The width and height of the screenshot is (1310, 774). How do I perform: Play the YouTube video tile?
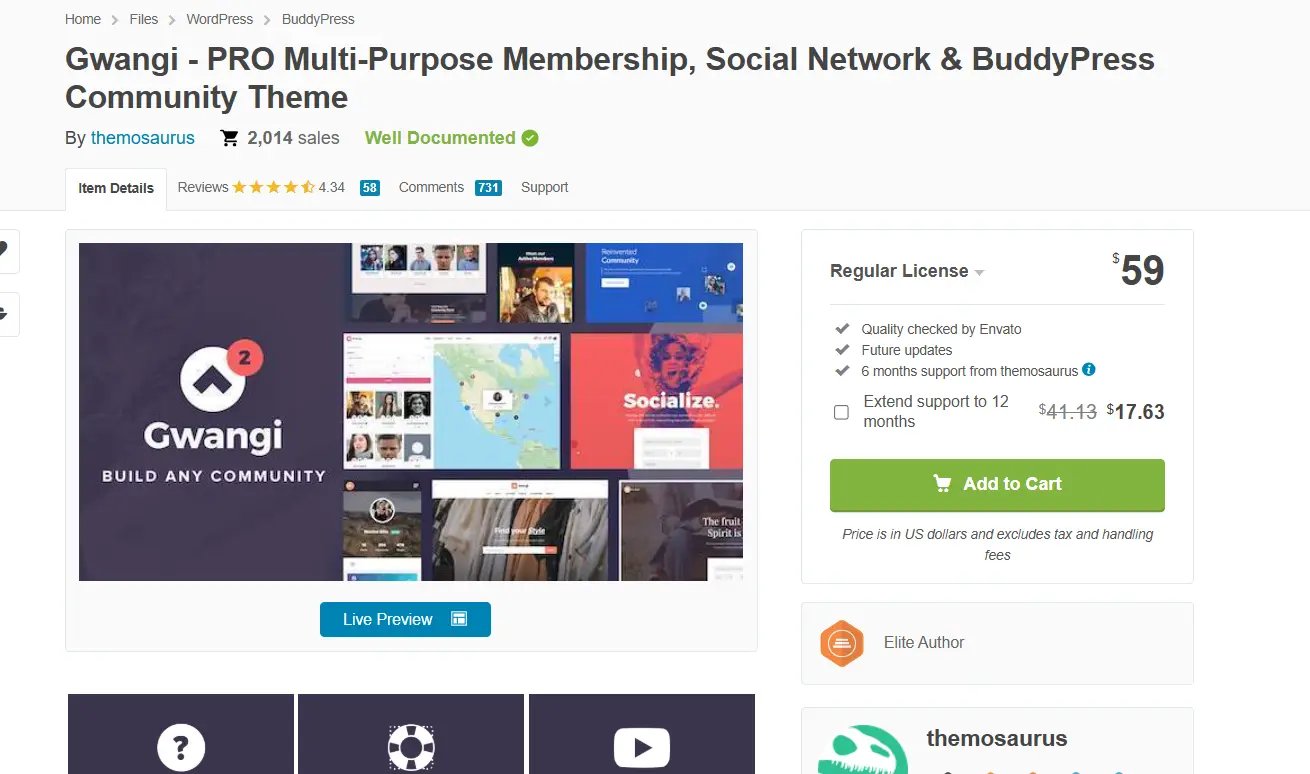641,747
